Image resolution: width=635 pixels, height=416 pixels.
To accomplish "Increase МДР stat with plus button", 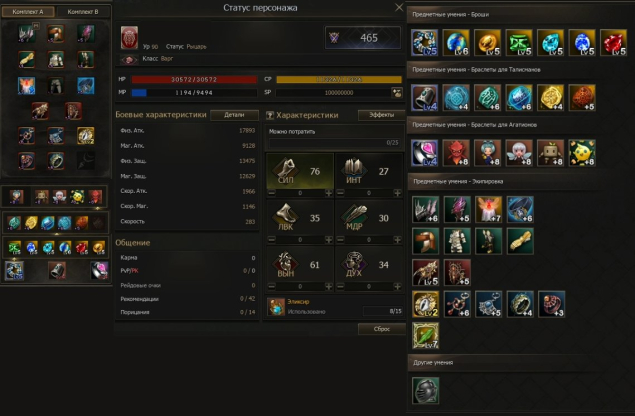I will click(397, 240).
